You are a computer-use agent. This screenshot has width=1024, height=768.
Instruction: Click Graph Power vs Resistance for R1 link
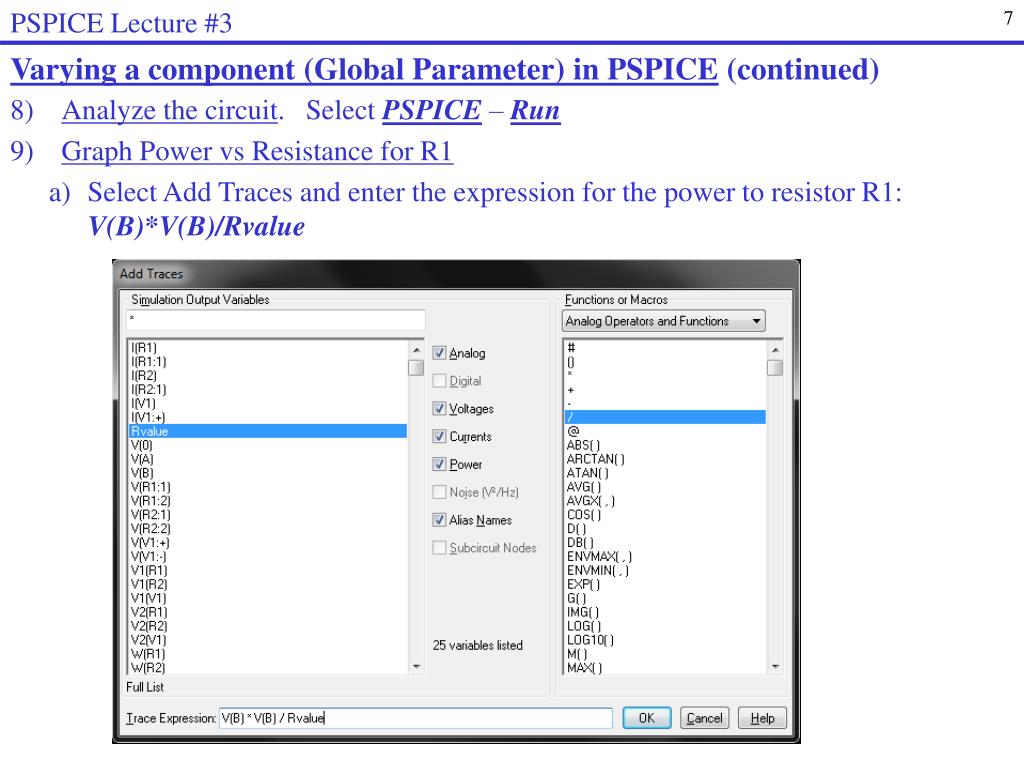257,152
